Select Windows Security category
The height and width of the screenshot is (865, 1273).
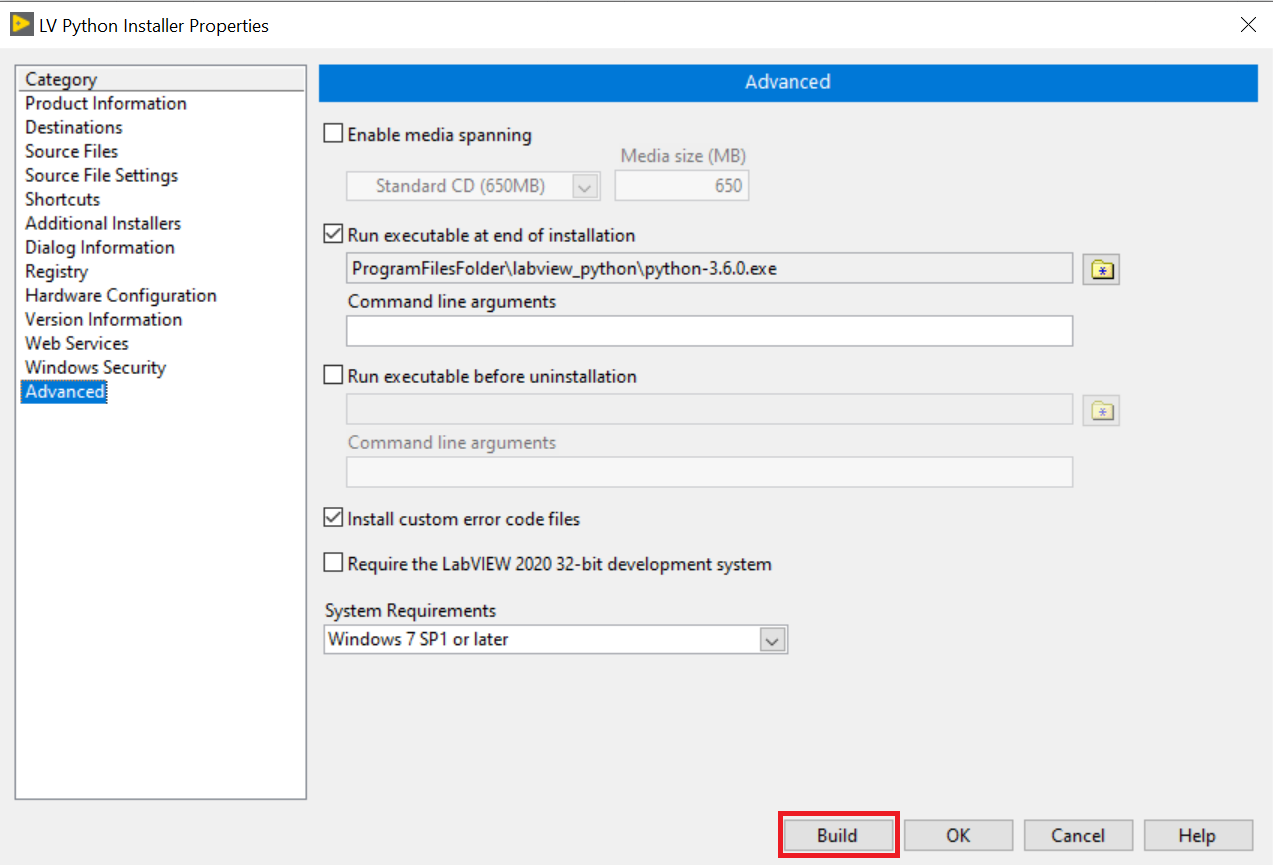tap(96, 367)
